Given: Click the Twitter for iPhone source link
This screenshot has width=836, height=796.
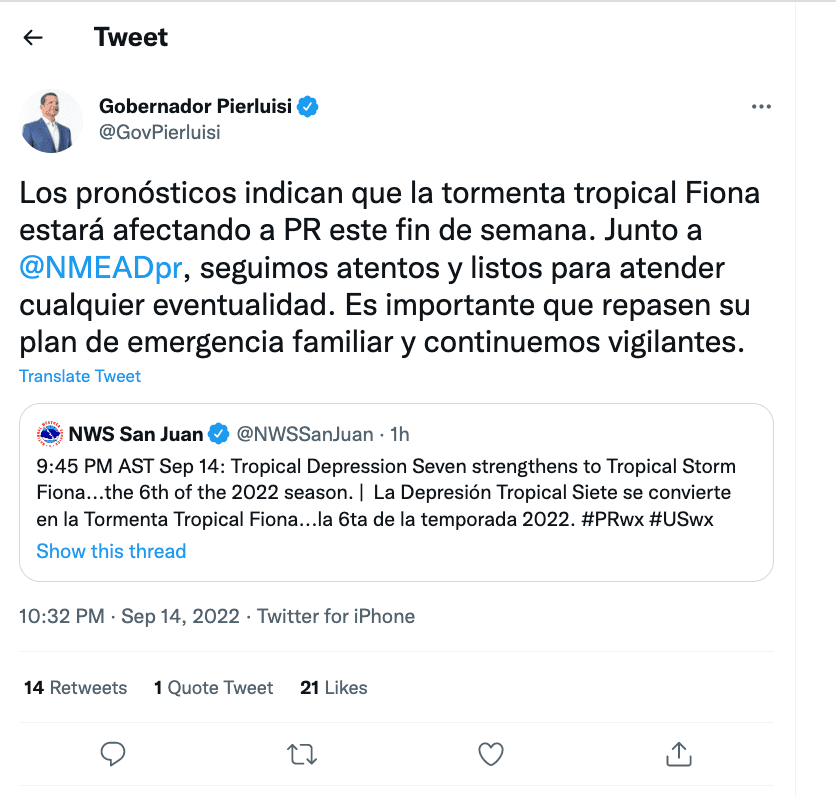Looking at the screenshot, I should pyautogui.click(x=336, y=616).
